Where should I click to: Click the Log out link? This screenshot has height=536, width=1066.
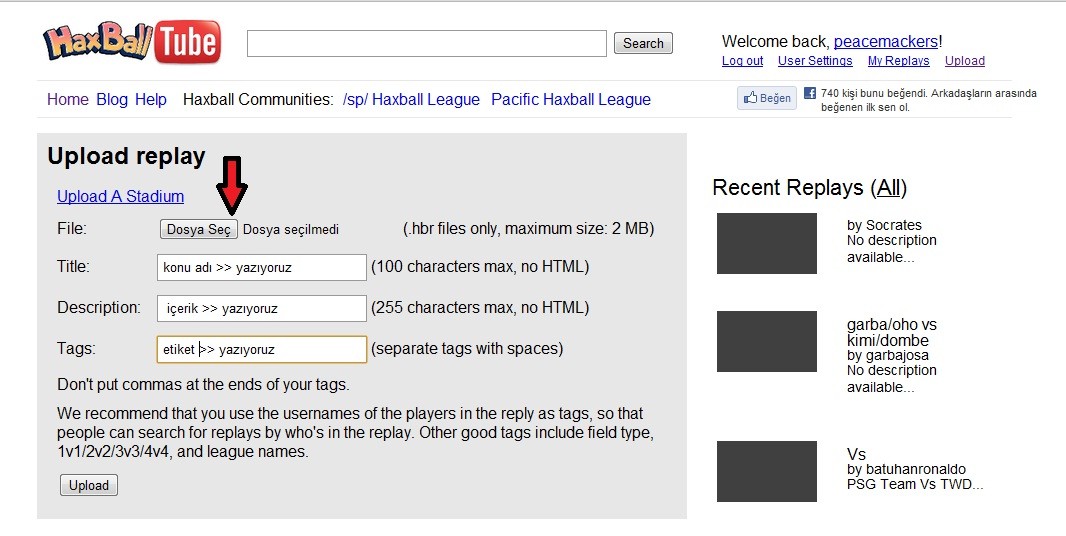coord(742,61)
